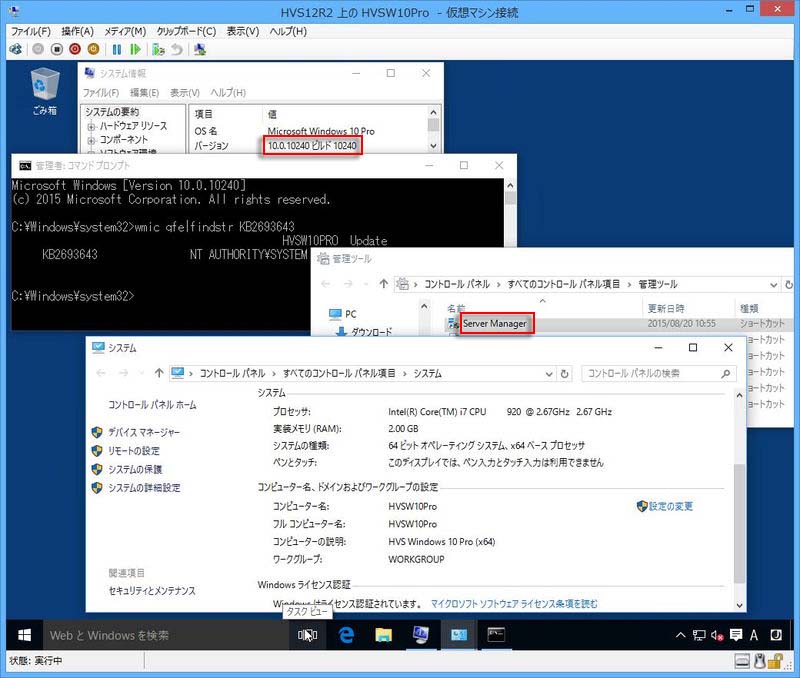Click the Checkpoint toolbar icon
This screenshot has height=678, width=800.
(x=158, y=49)
